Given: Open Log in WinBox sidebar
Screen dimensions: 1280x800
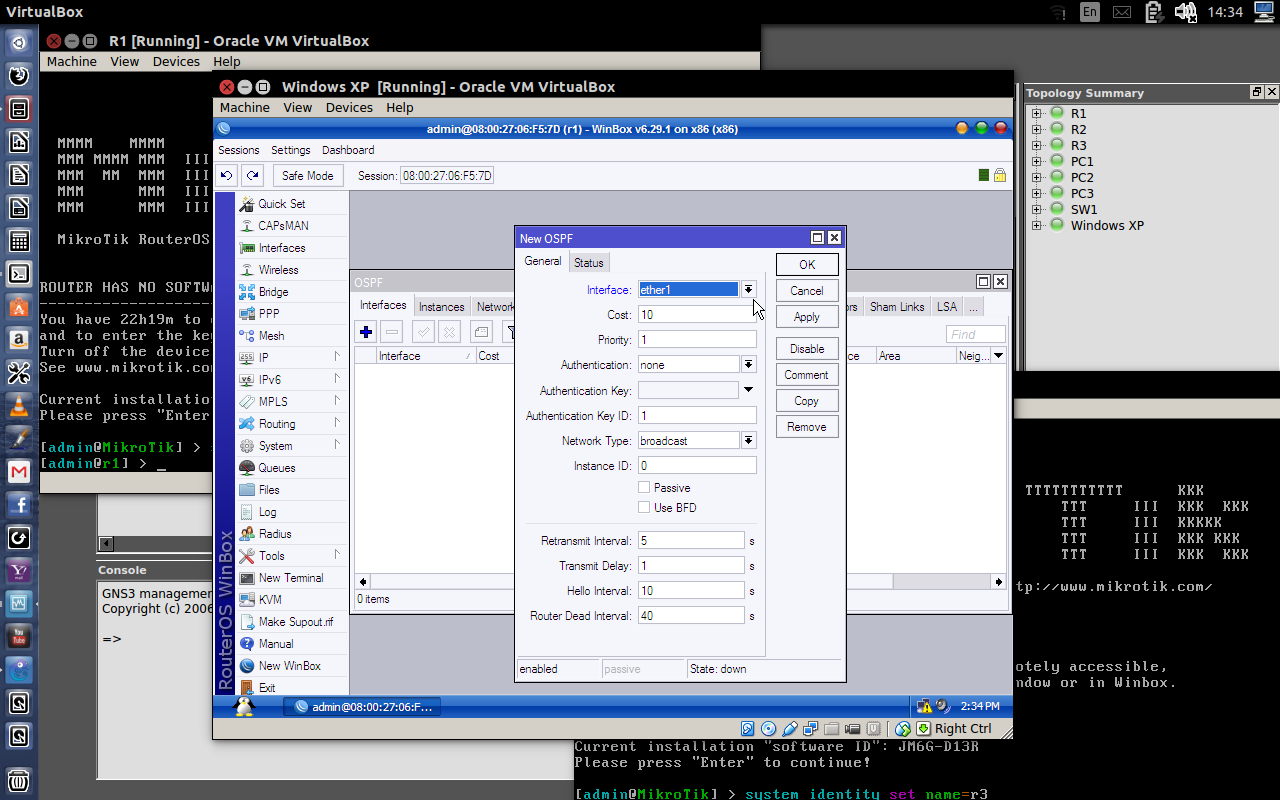Looking at the screenshot, I should pyautogui.click(x=267, y=512).
